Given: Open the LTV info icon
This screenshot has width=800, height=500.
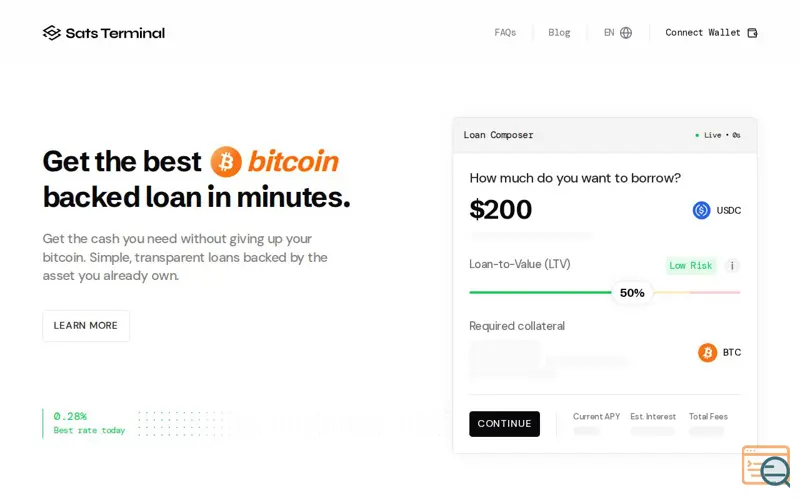Looking at the screenshot, I should pyautogui.click(x=732, y=266).
